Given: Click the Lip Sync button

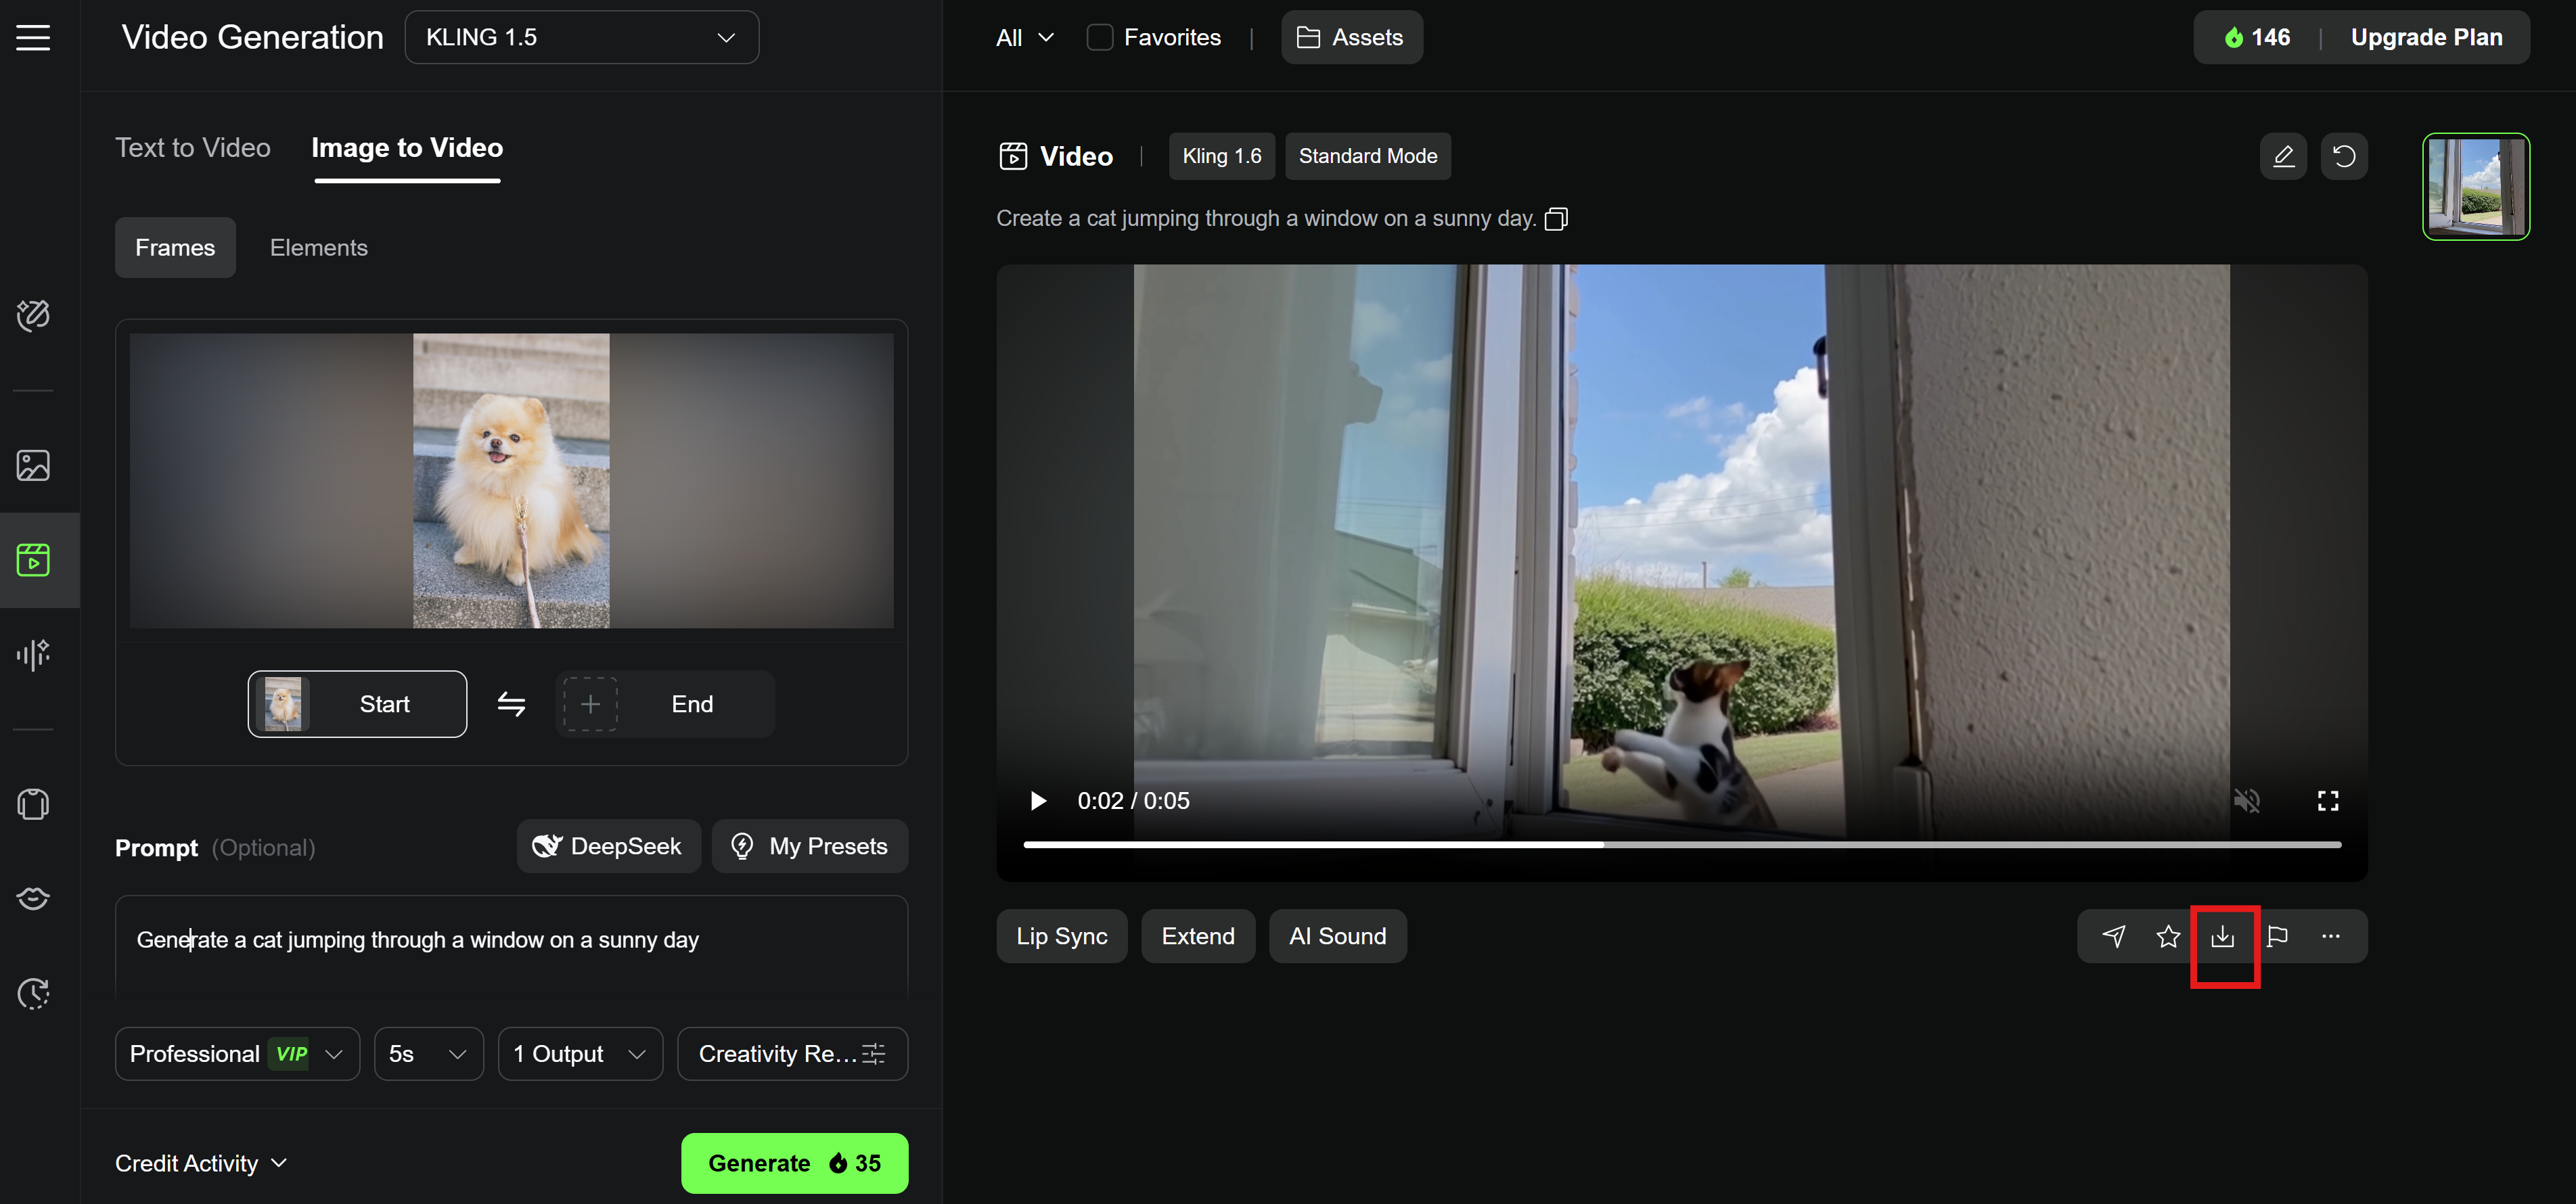Looking at the screenshot, I should click(x=1062, y=936).
